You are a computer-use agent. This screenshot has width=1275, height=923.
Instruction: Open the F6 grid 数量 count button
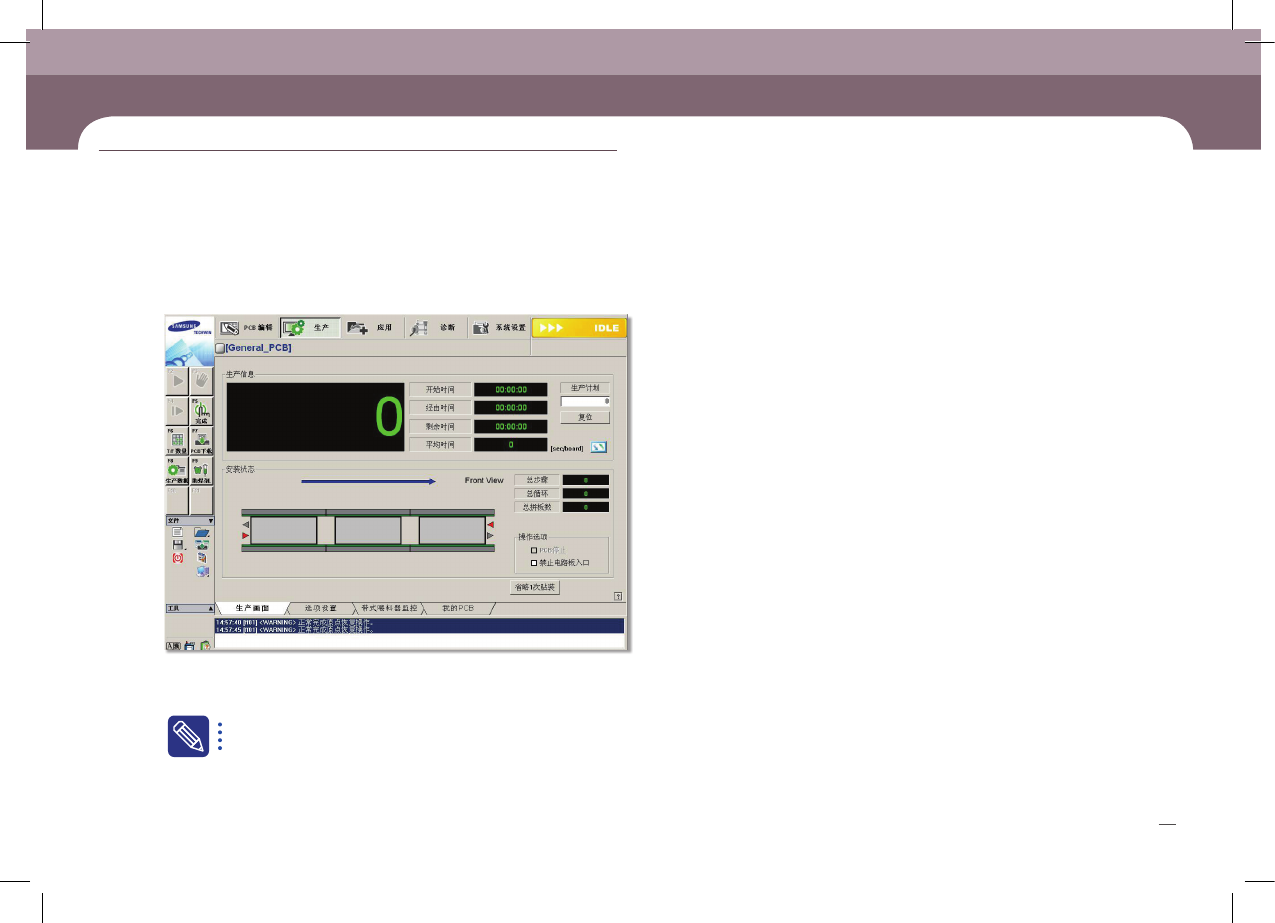(x=177, y=441)
